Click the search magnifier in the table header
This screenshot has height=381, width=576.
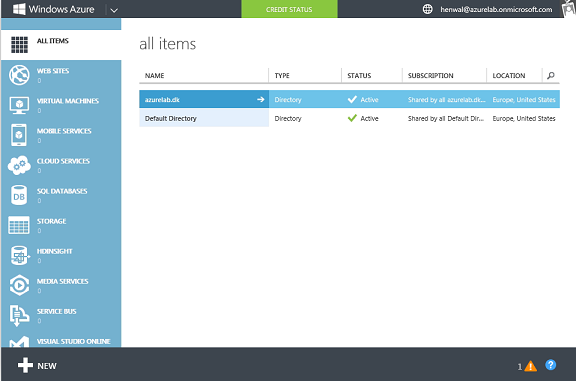pos(551,75)
